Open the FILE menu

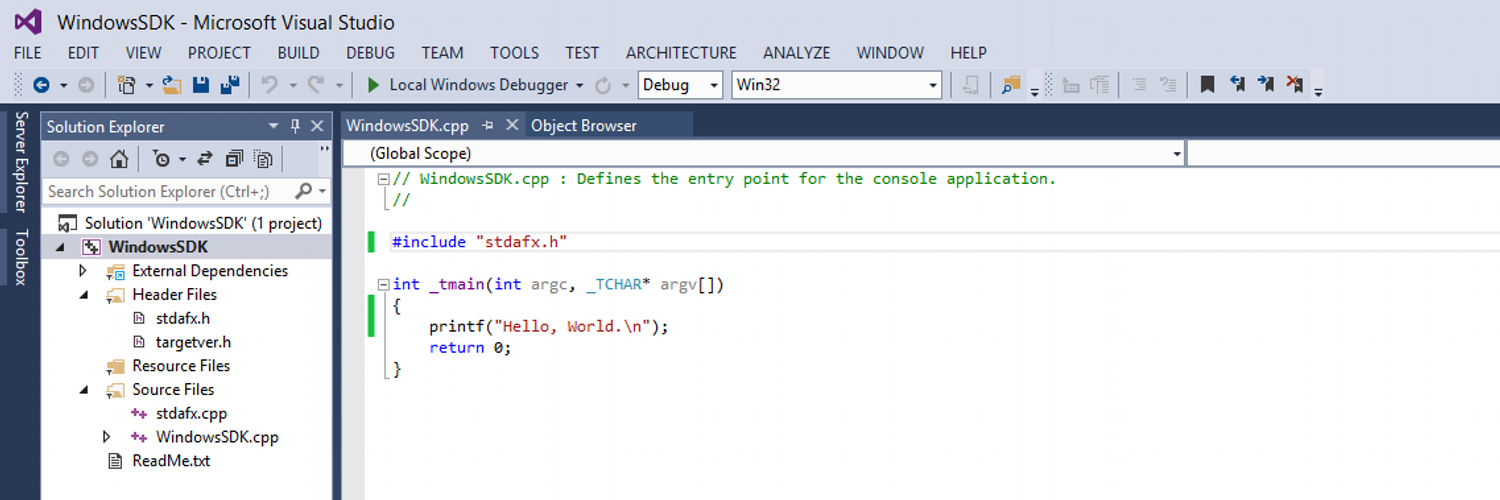(x=28, y=53)
